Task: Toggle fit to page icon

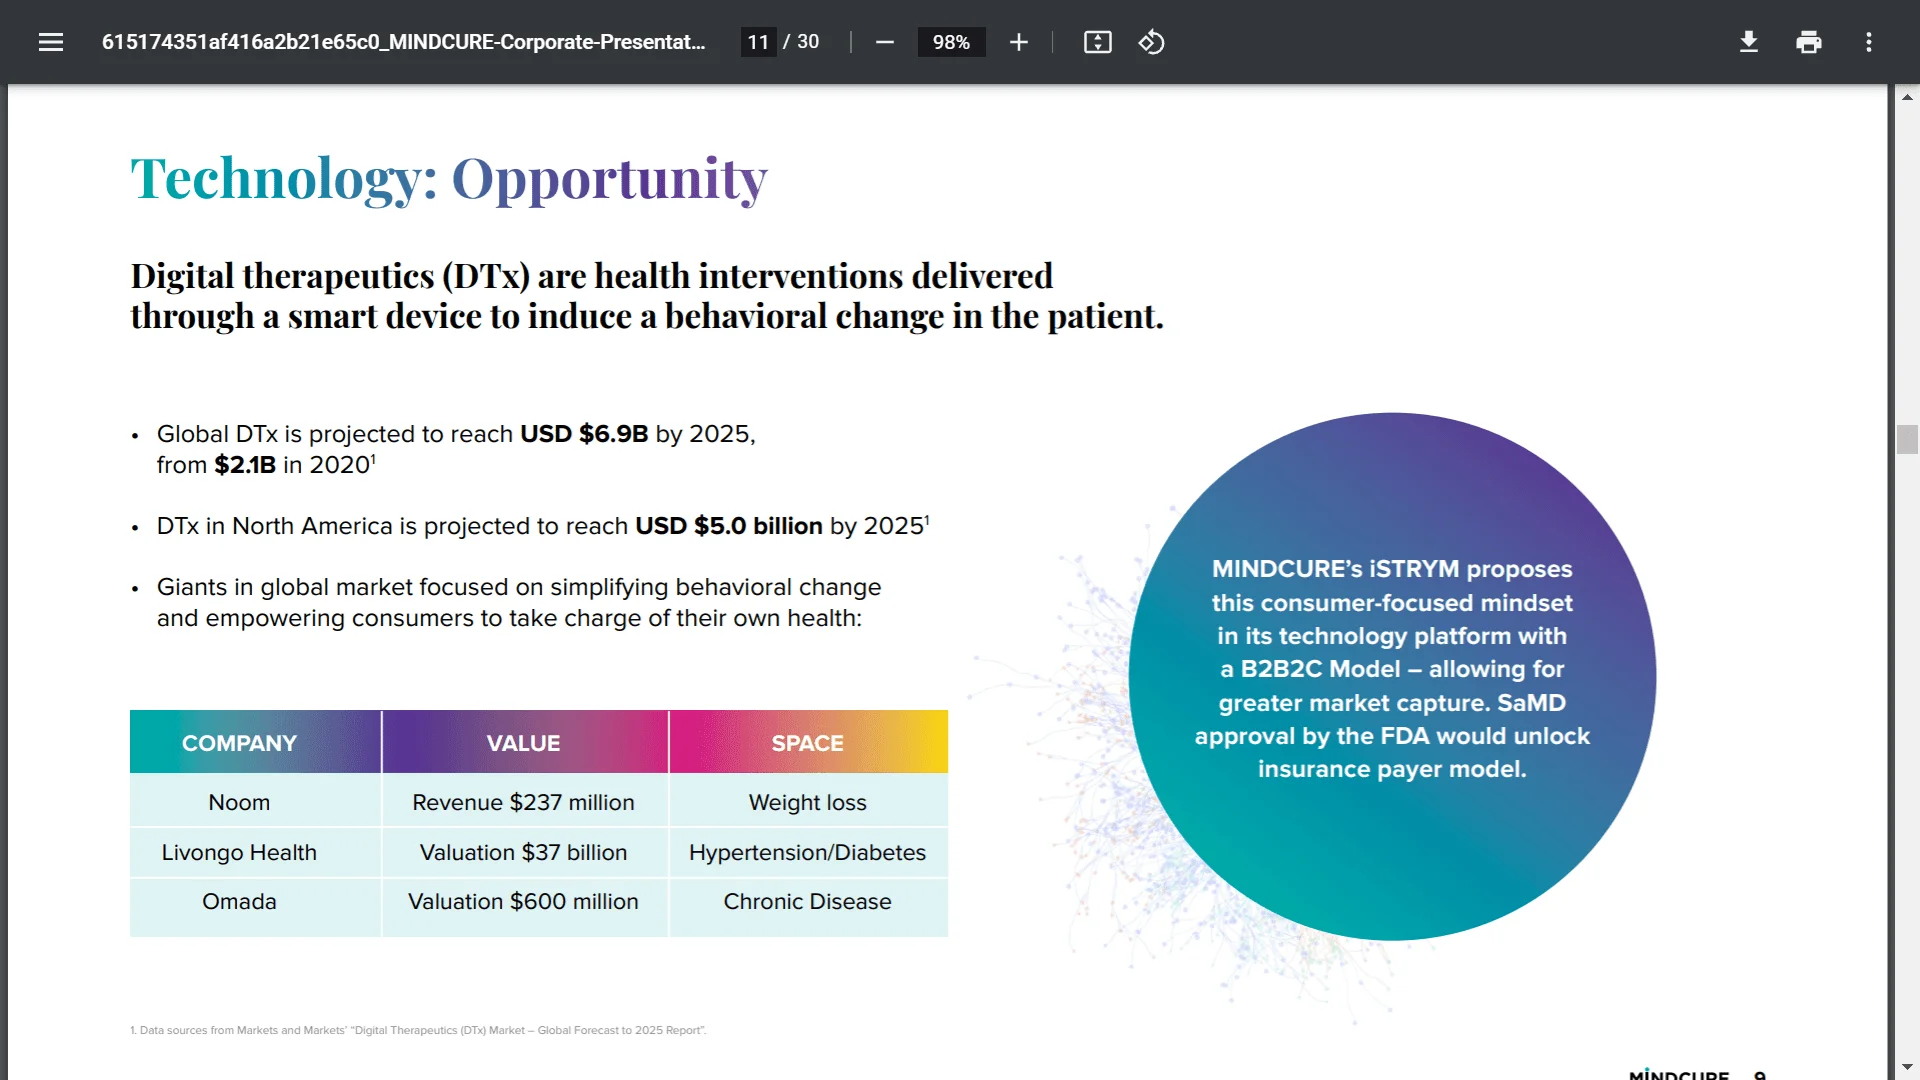Action: [1098, 42]
